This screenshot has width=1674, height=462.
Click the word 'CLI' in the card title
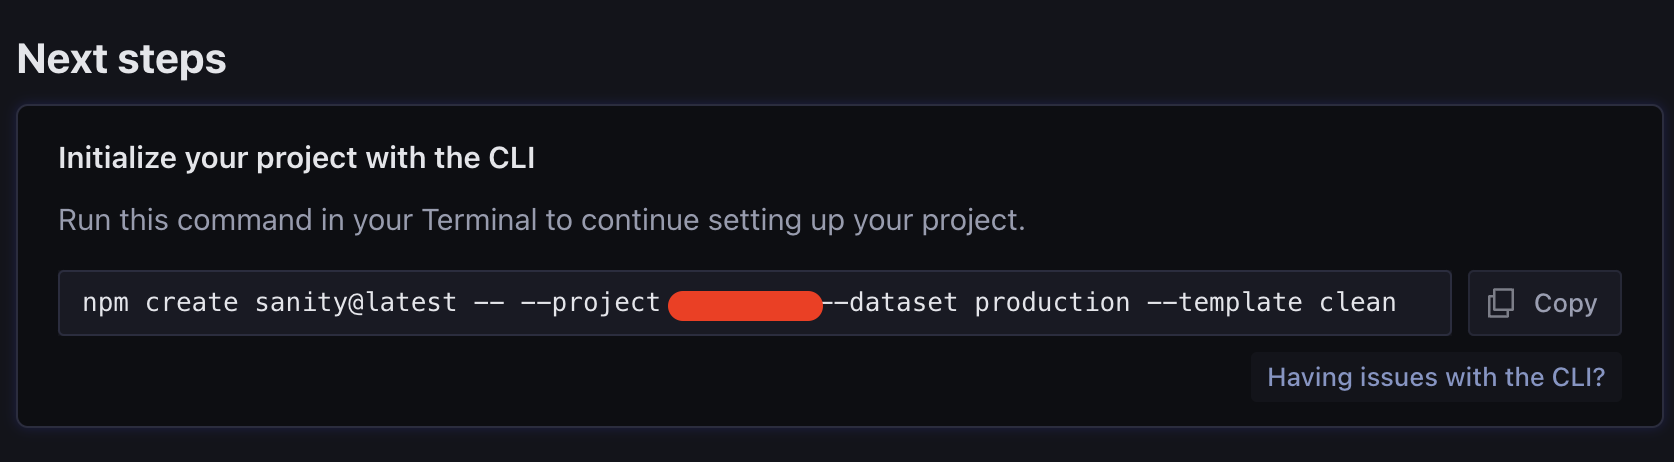coord(511,158)
